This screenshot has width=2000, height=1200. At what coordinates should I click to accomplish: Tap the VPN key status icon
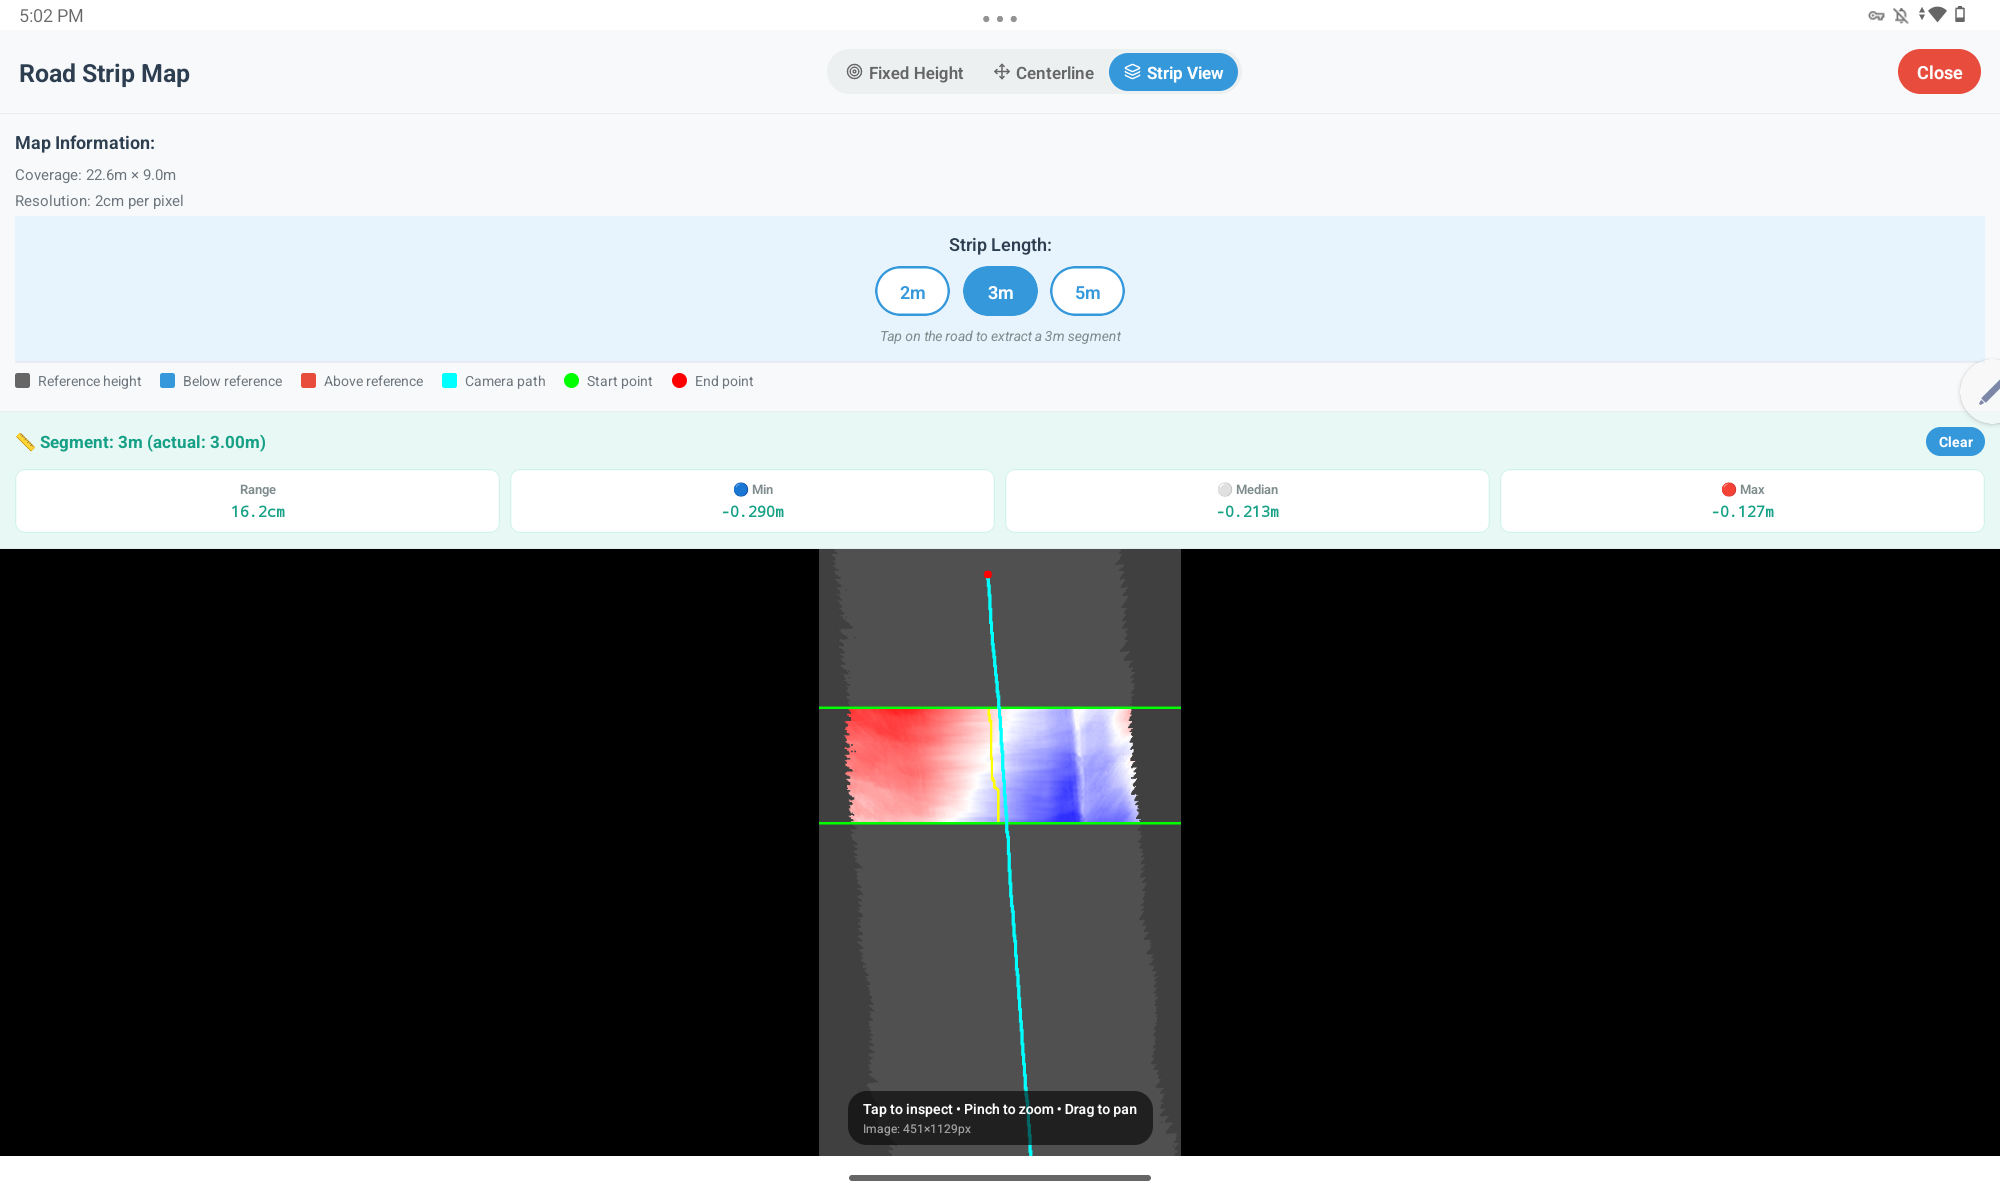point(1876,15)
